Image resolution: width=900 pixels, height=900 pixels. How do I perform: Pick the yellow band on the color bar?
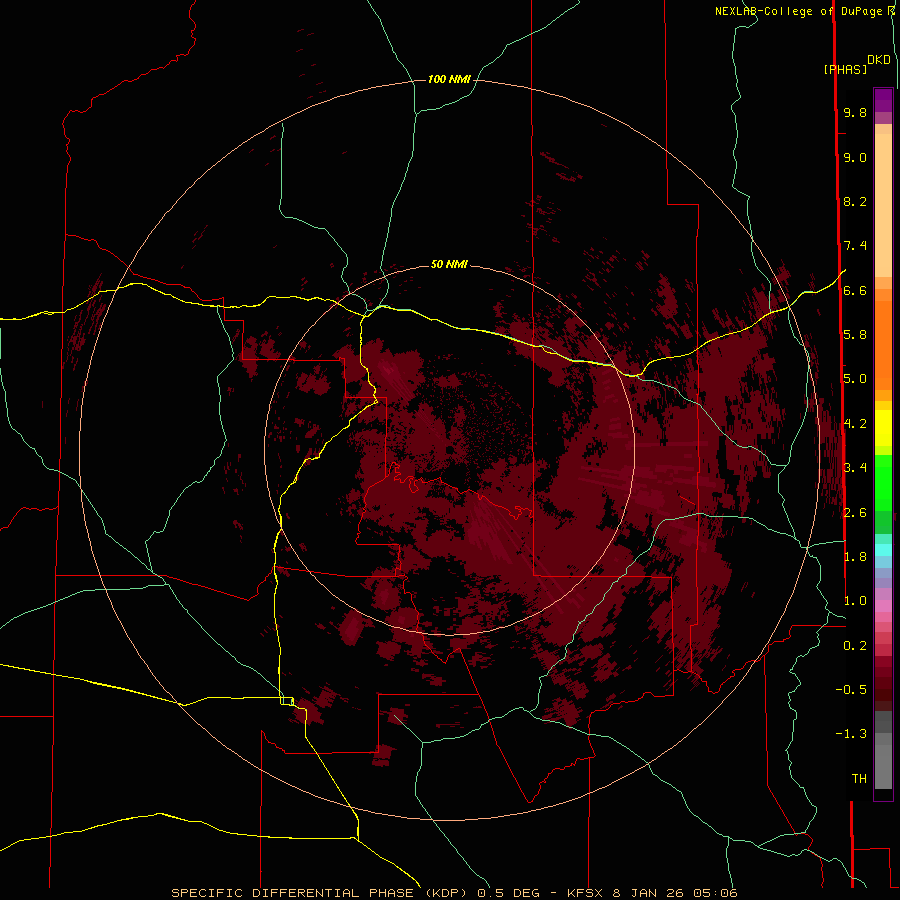883,428
